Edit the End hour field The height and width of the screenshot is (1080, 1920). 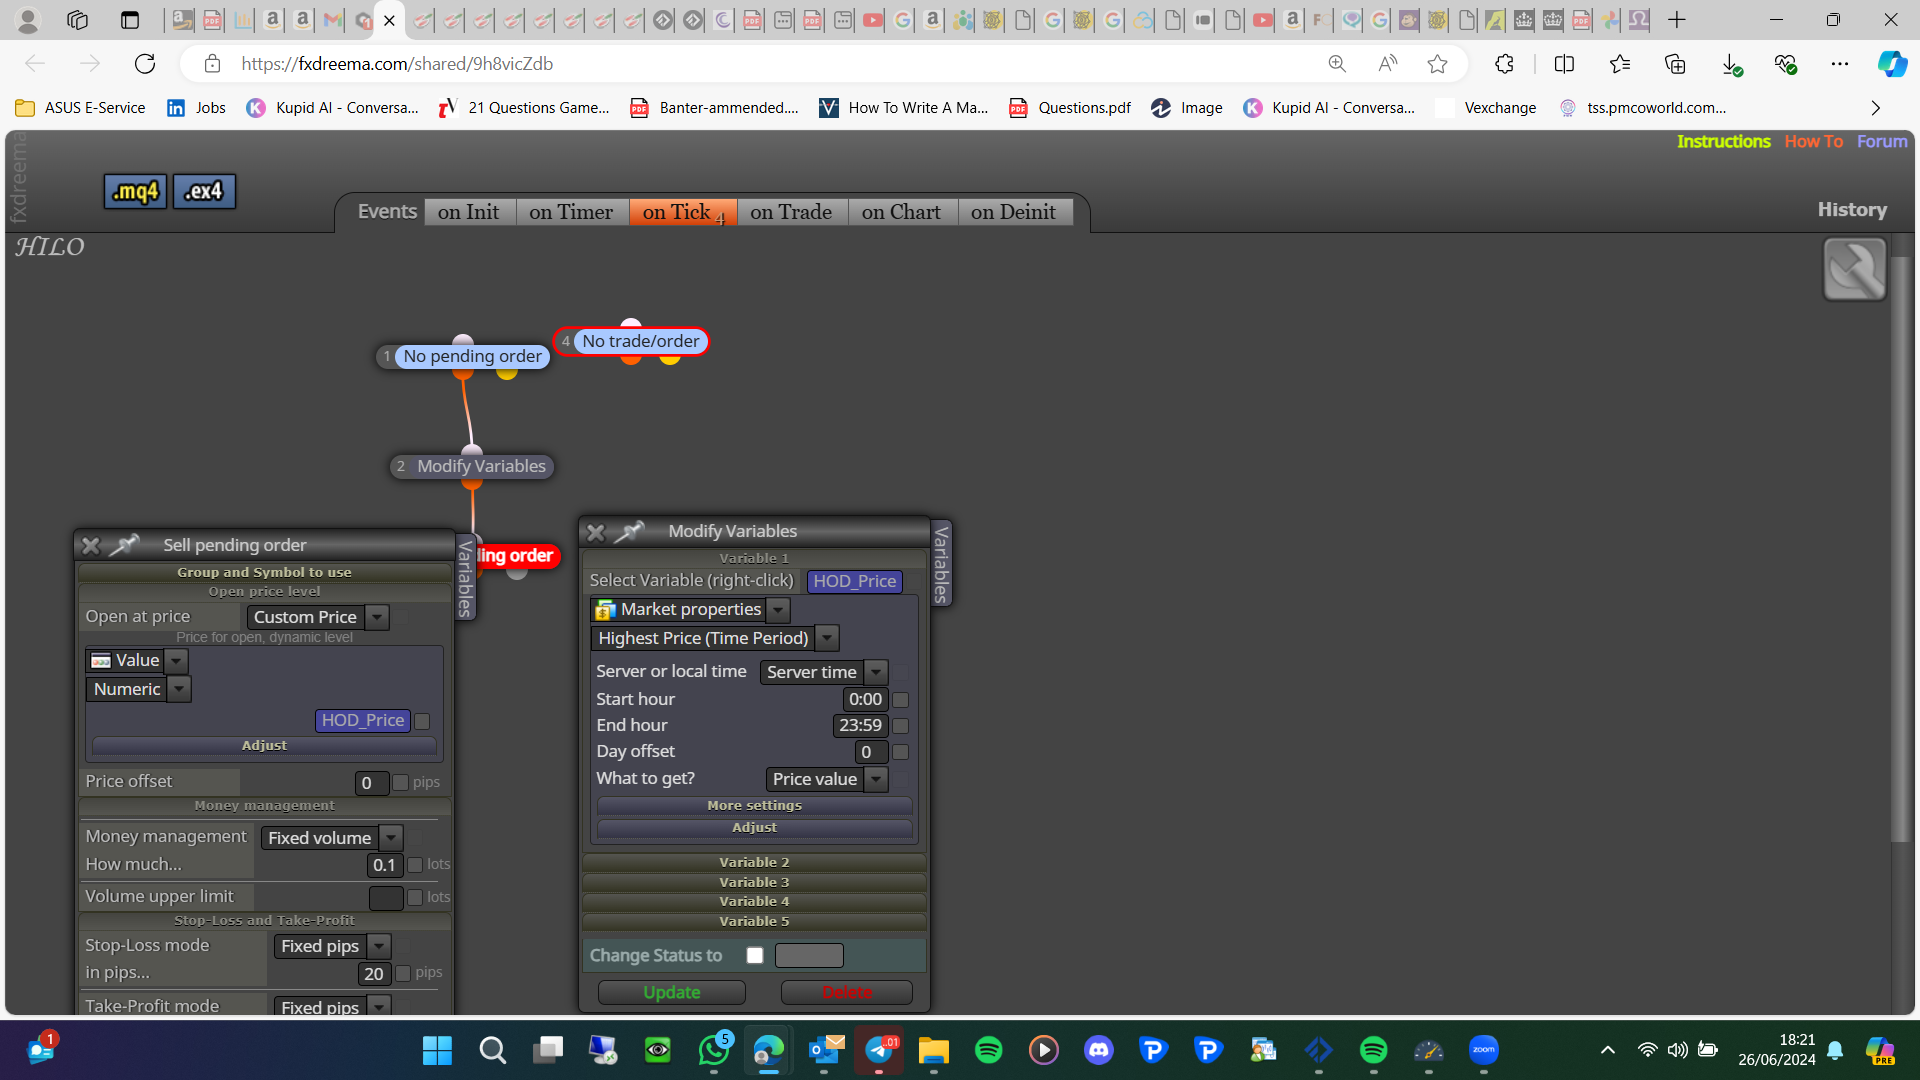(x=860, y=726)
